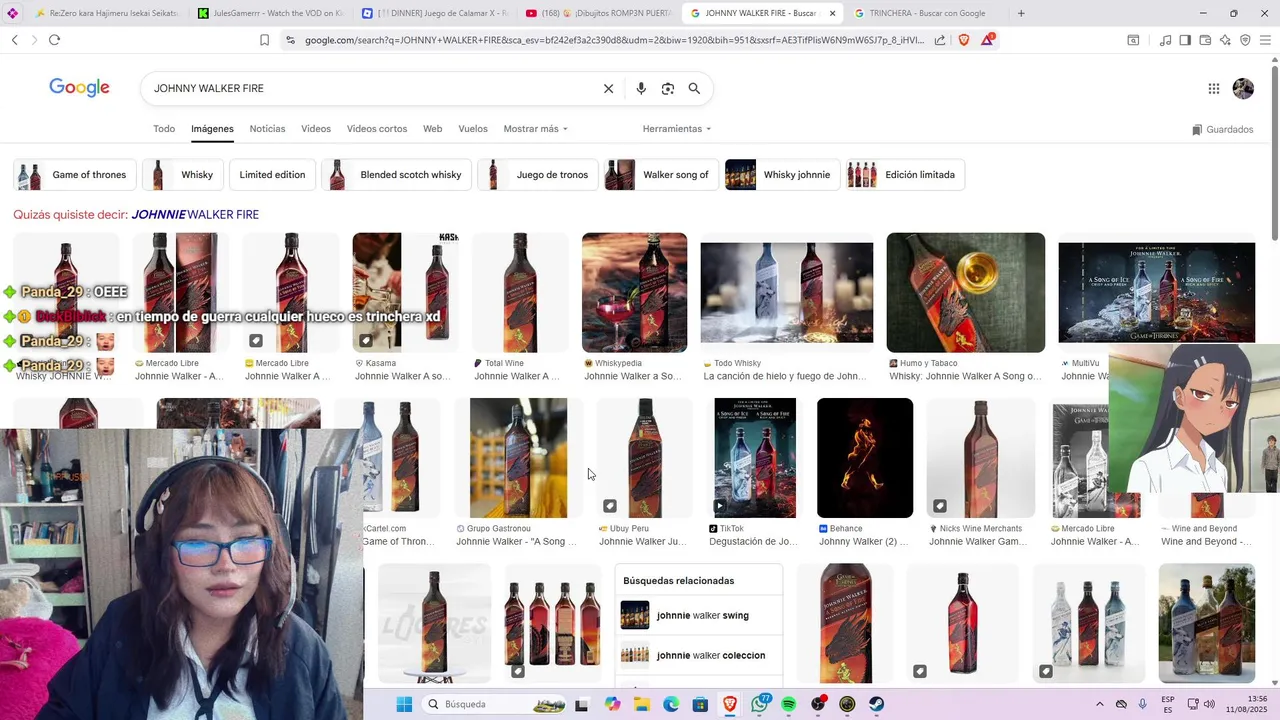Open the Brave playlist music note icon
1280x720 pixels.
[x=1165, y=40]
